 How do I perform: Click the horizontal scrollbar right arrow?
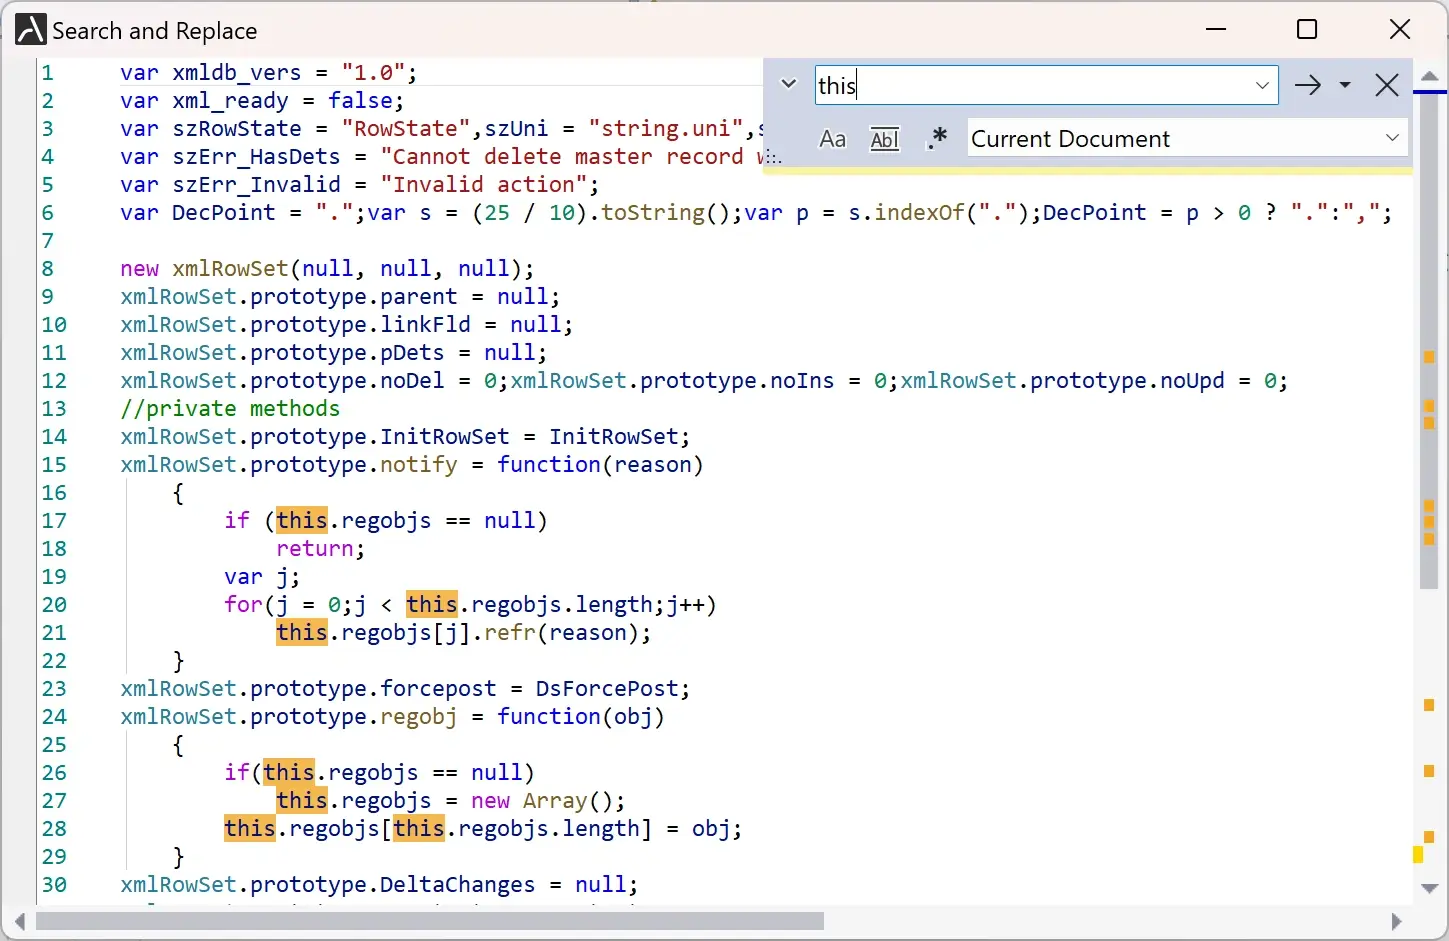click(1396, 921)
